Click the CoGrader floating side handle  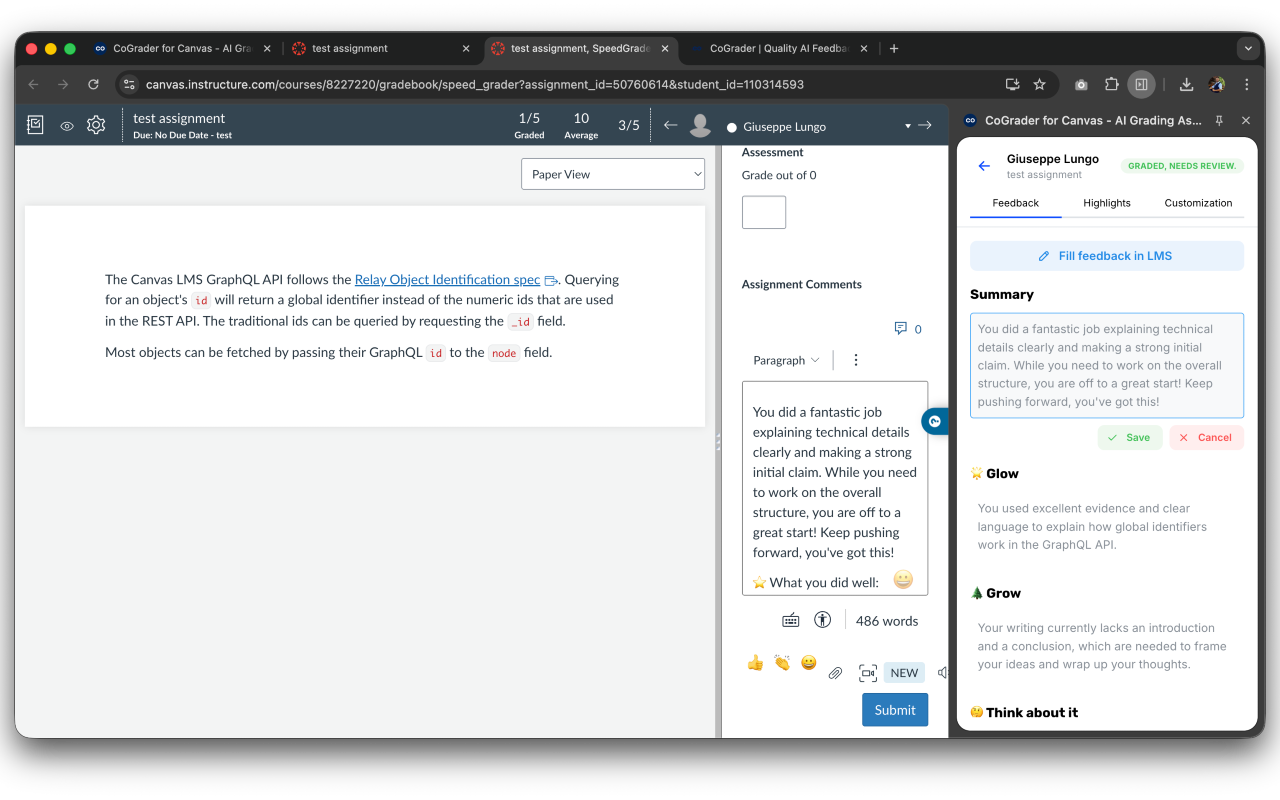(935, 422)
